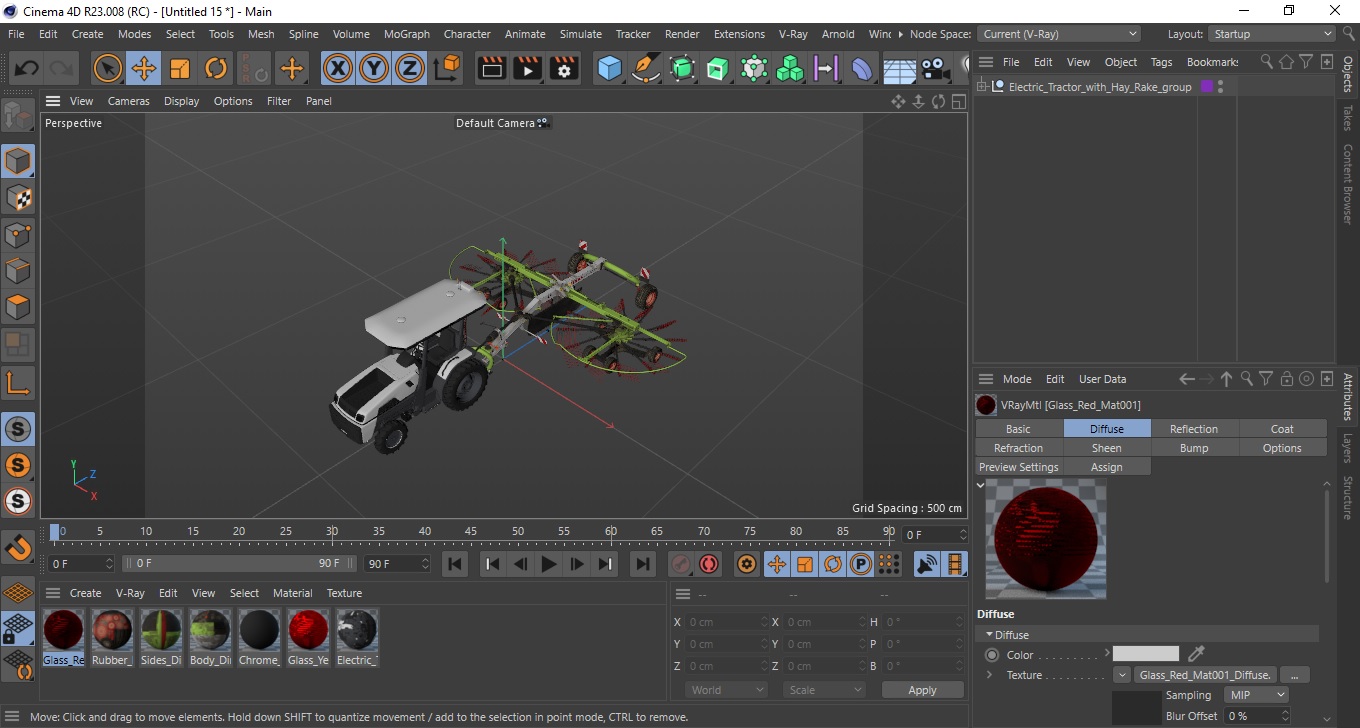Open the Layout Startup dropdown
This screenshot has height=728, width=1360.
pos(1271,34)
